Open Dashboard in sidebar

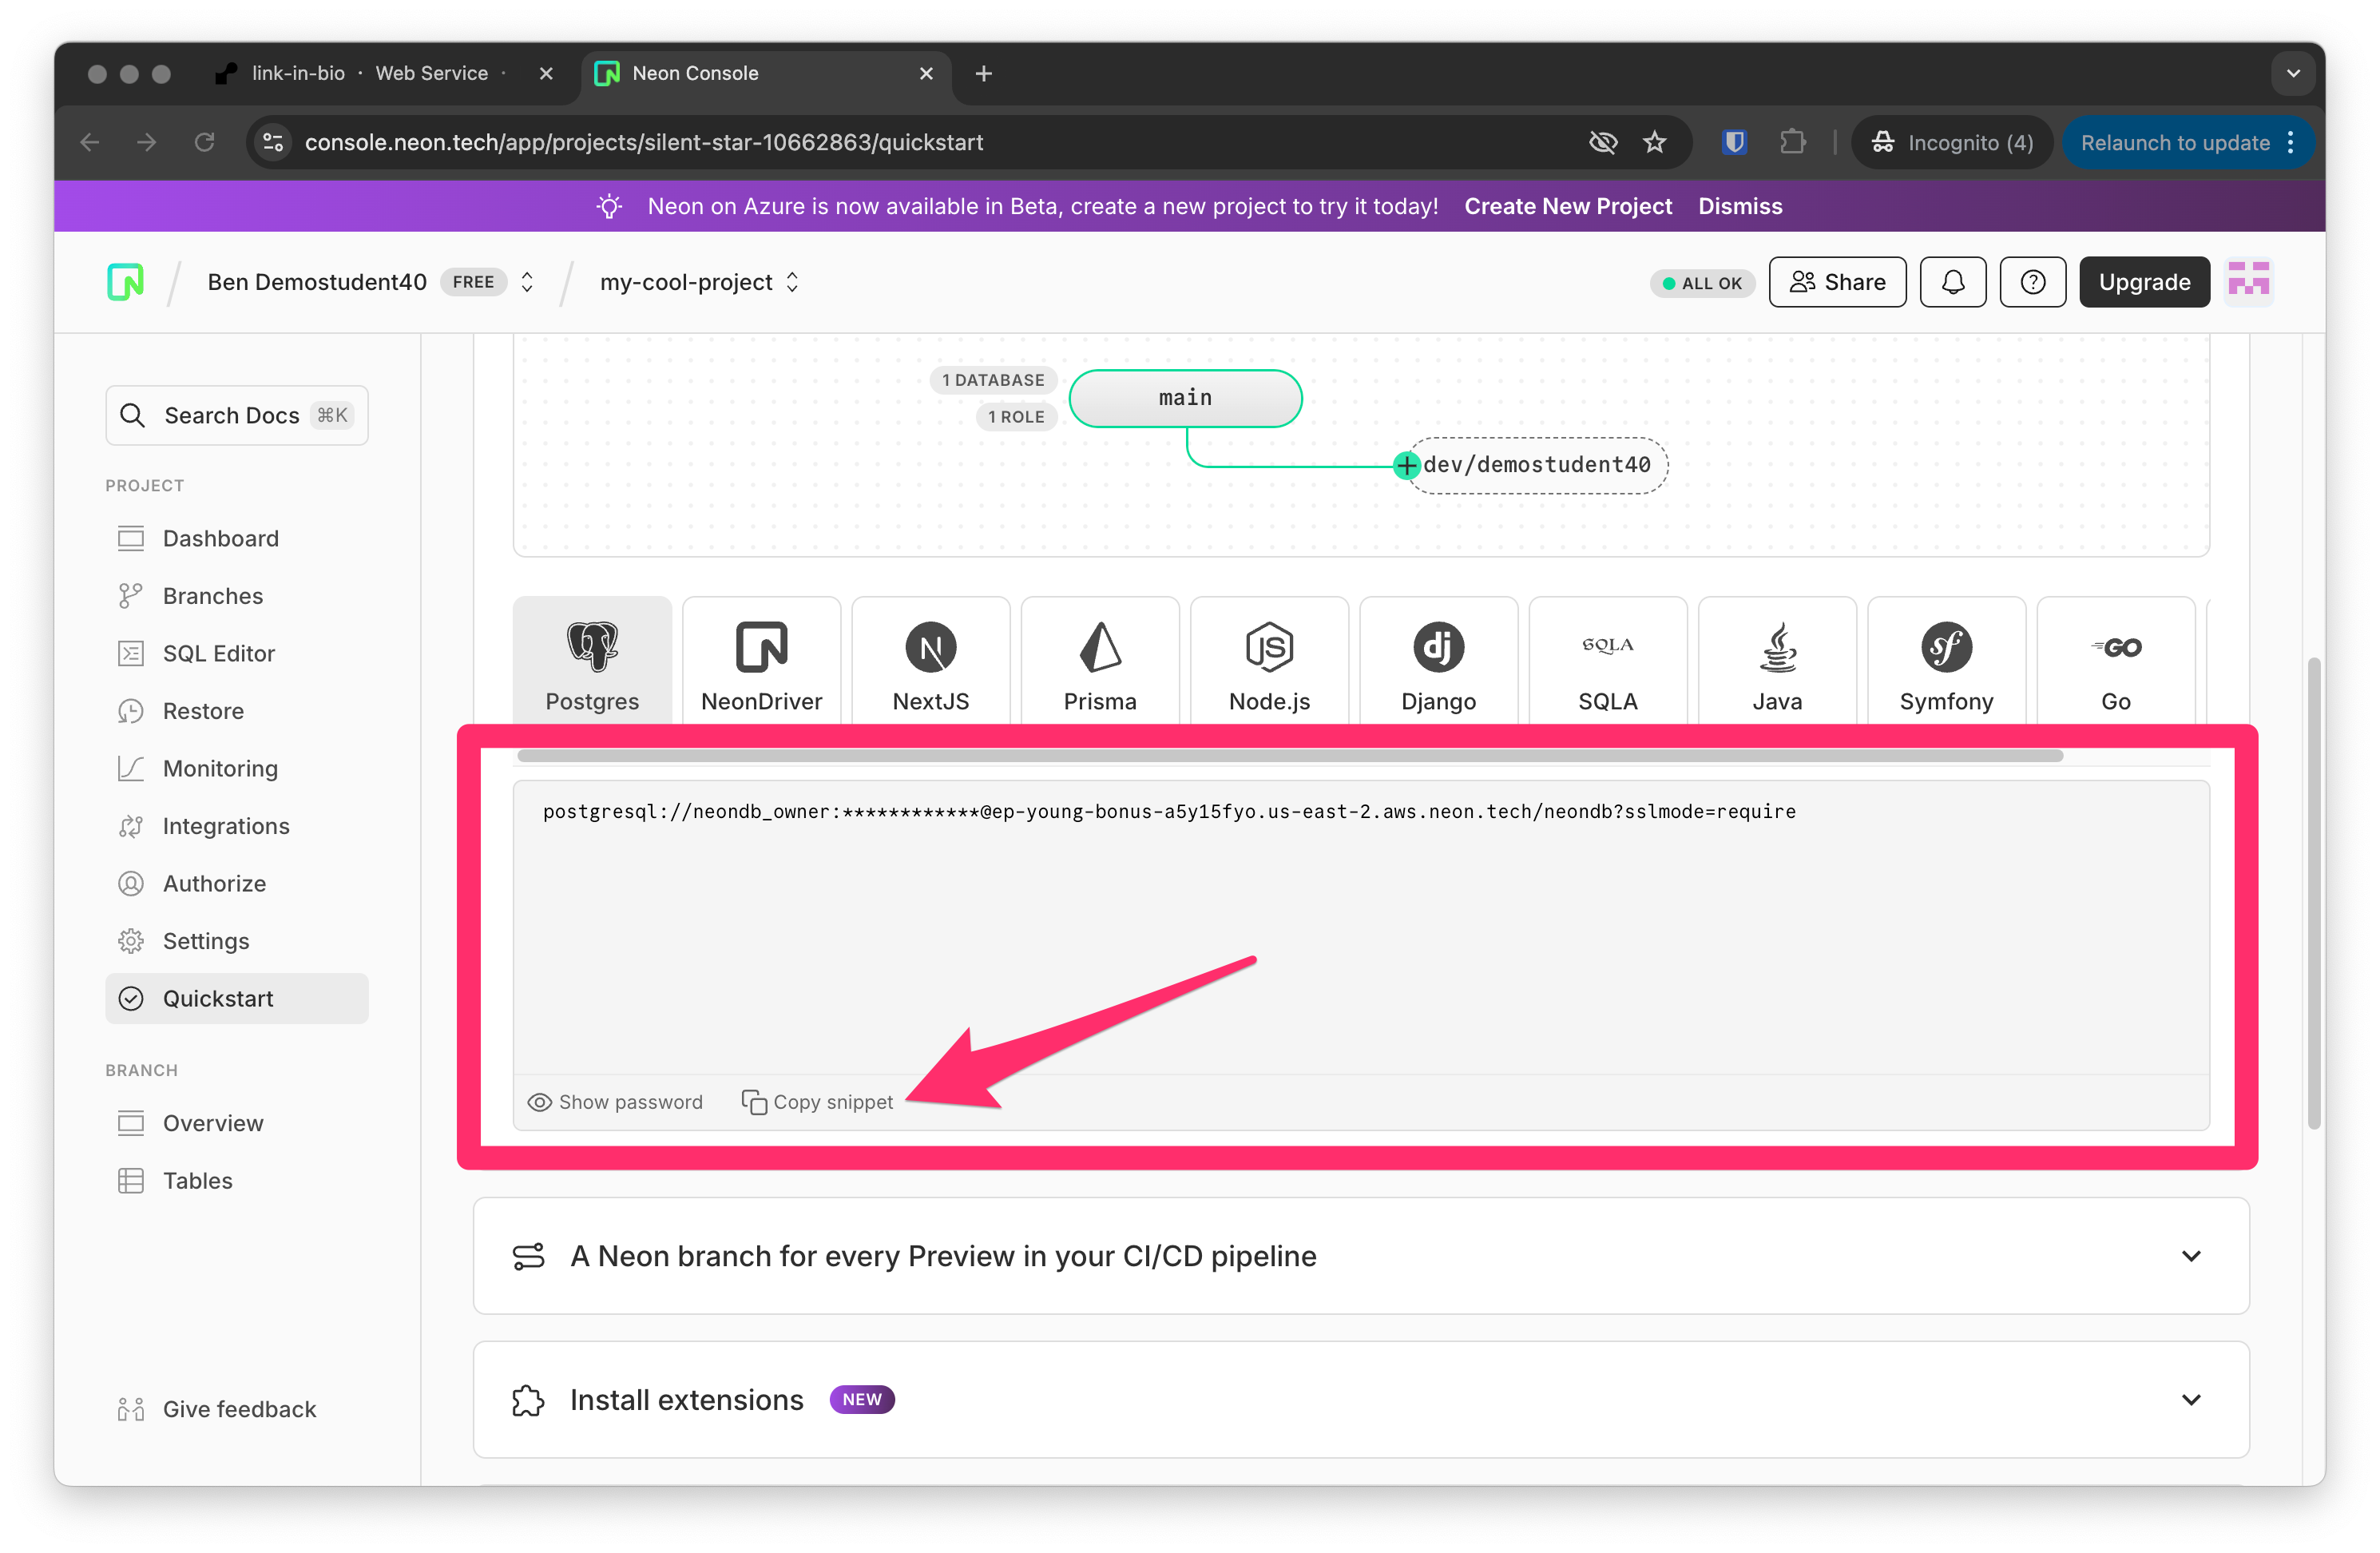(x=237, y=538)
